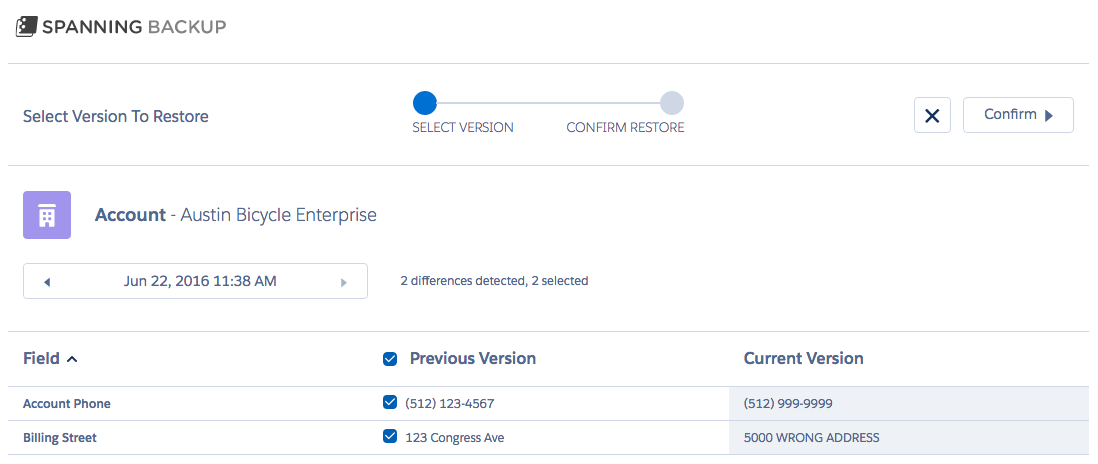Click the purple Account building icon
Viewport: 1098px width, 464px height.
47,215
